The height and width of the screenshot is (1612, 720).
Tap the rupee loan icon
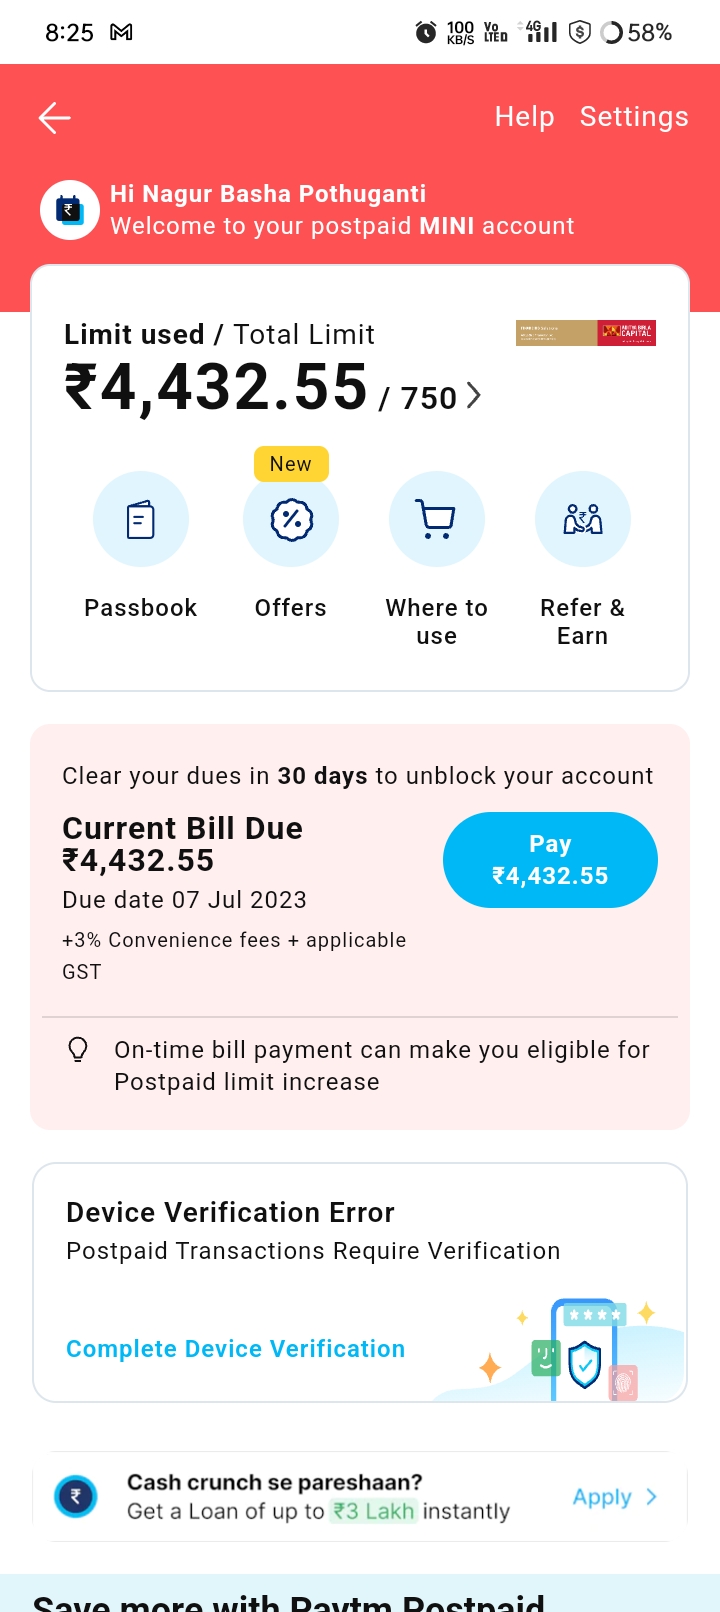coord(76,1497)
